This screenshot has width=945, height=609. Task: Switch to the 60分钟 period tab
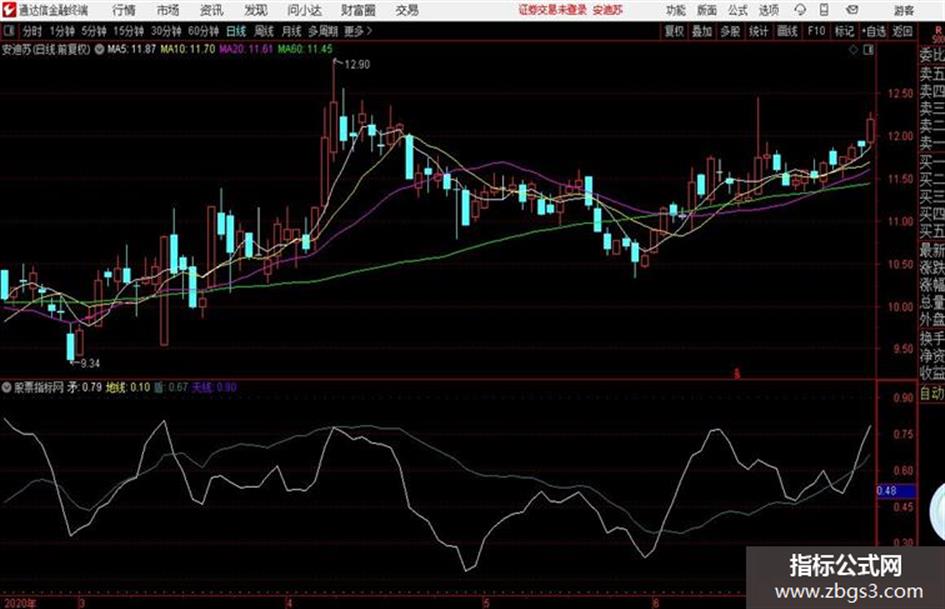tap(203, 31)
